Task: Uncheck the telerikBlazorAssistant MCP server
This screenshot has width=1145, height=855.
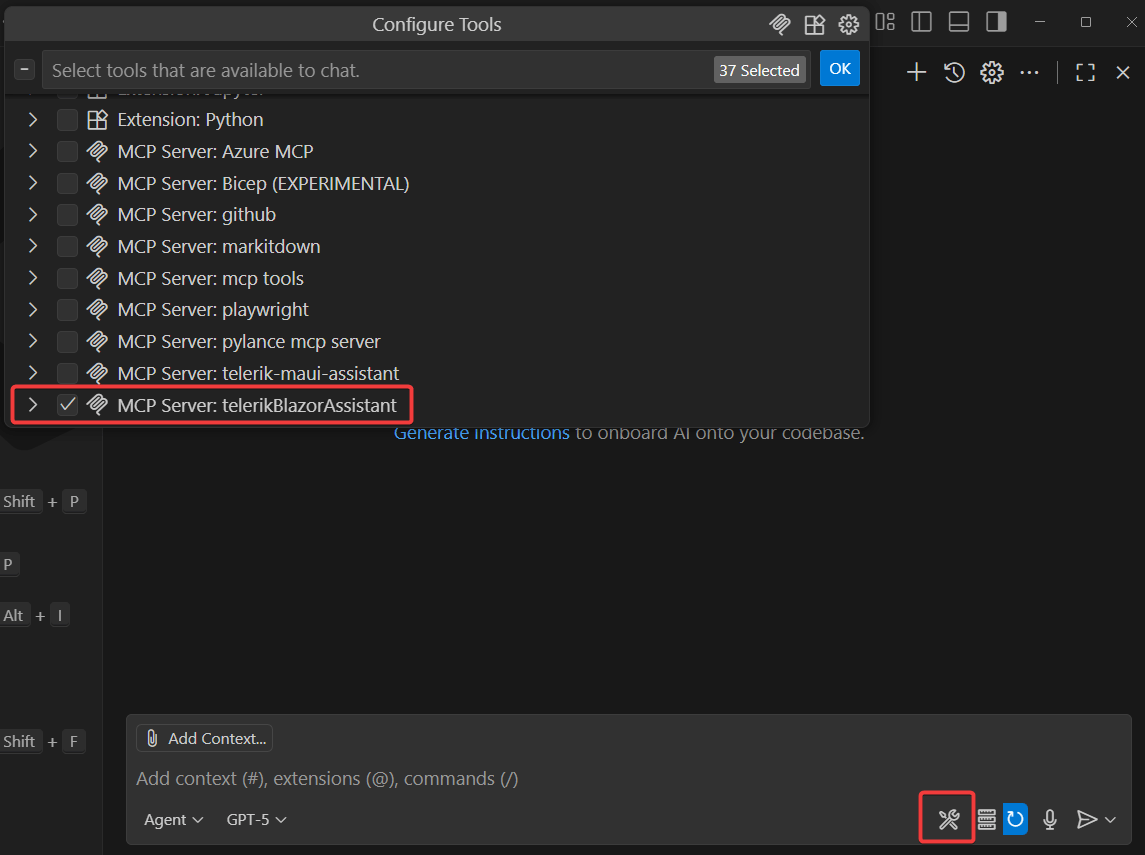Action: click(x=67, y=404)
